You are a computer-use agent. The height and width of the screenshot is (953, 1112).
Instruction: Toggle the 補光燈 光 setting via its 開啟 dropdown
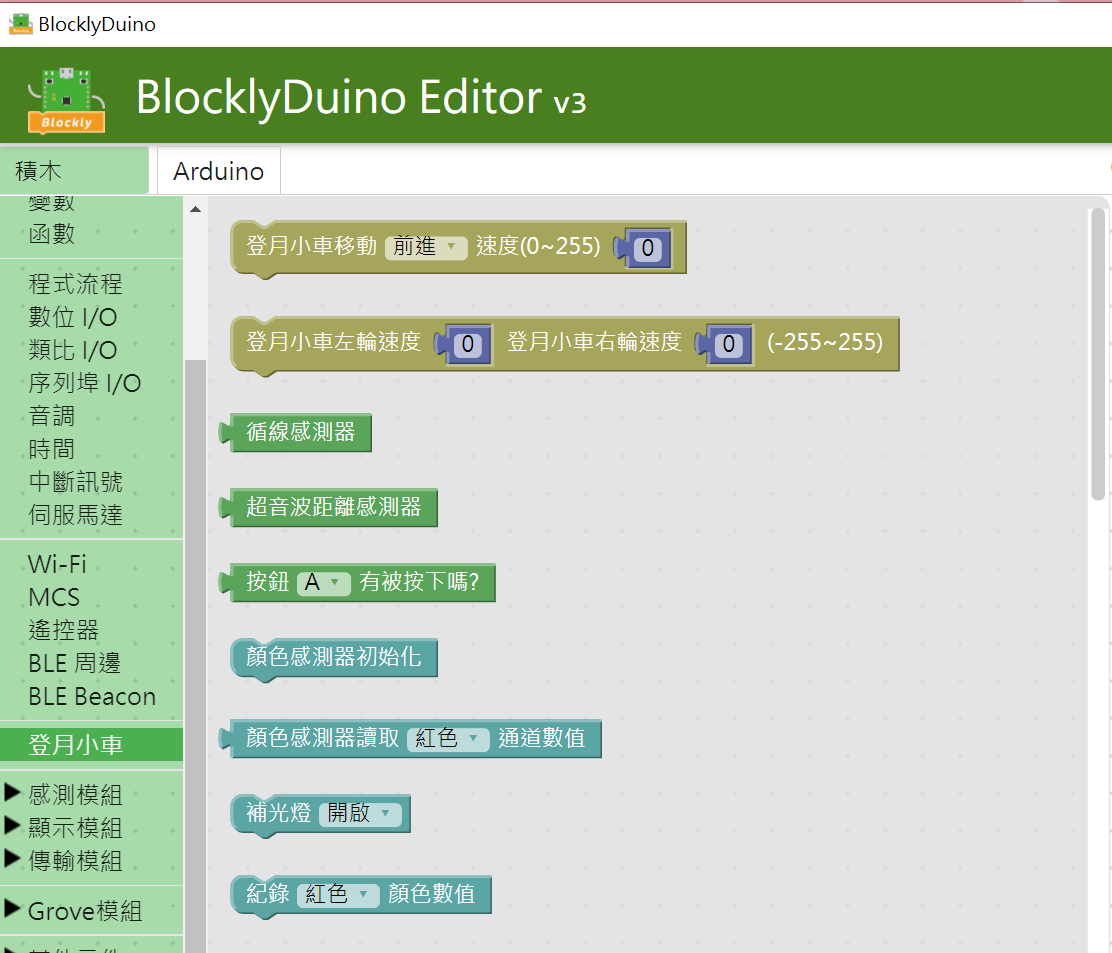pos(362,814)
